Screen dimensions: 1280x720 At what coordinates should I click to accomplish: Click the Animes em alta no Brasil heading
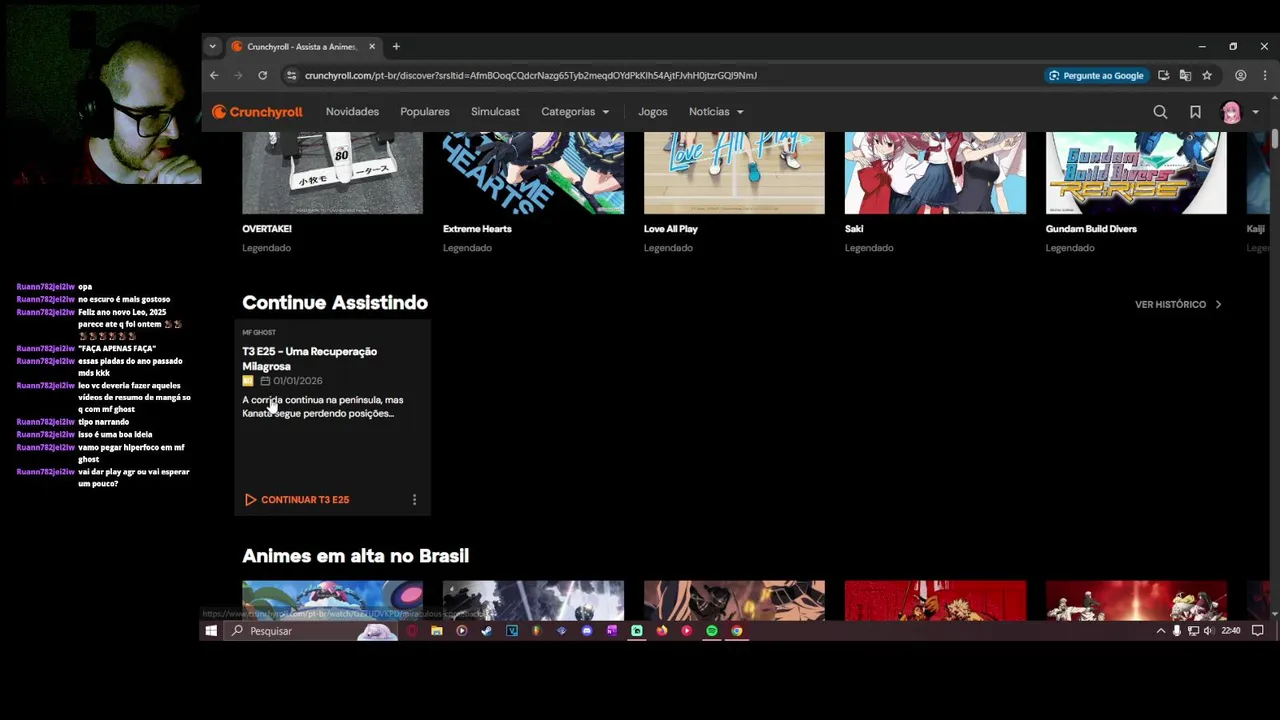coord(355,556)
